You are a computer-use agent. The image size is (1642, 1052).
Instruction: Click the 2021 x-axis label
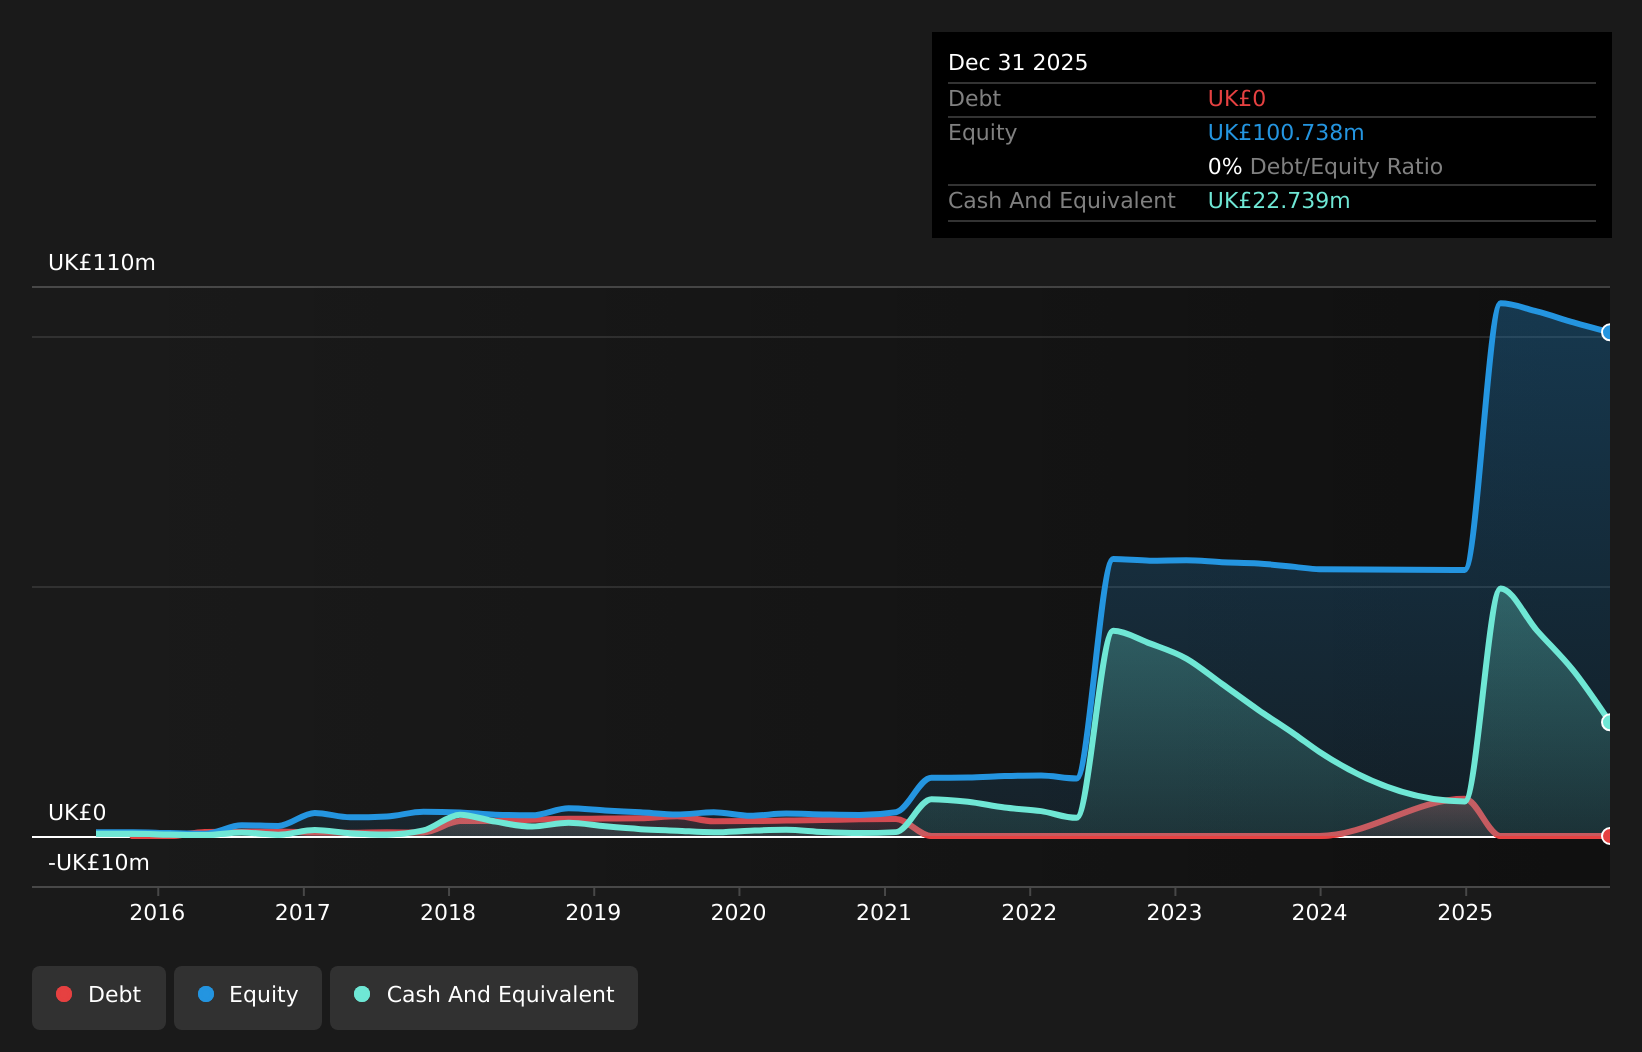(884, 912)
